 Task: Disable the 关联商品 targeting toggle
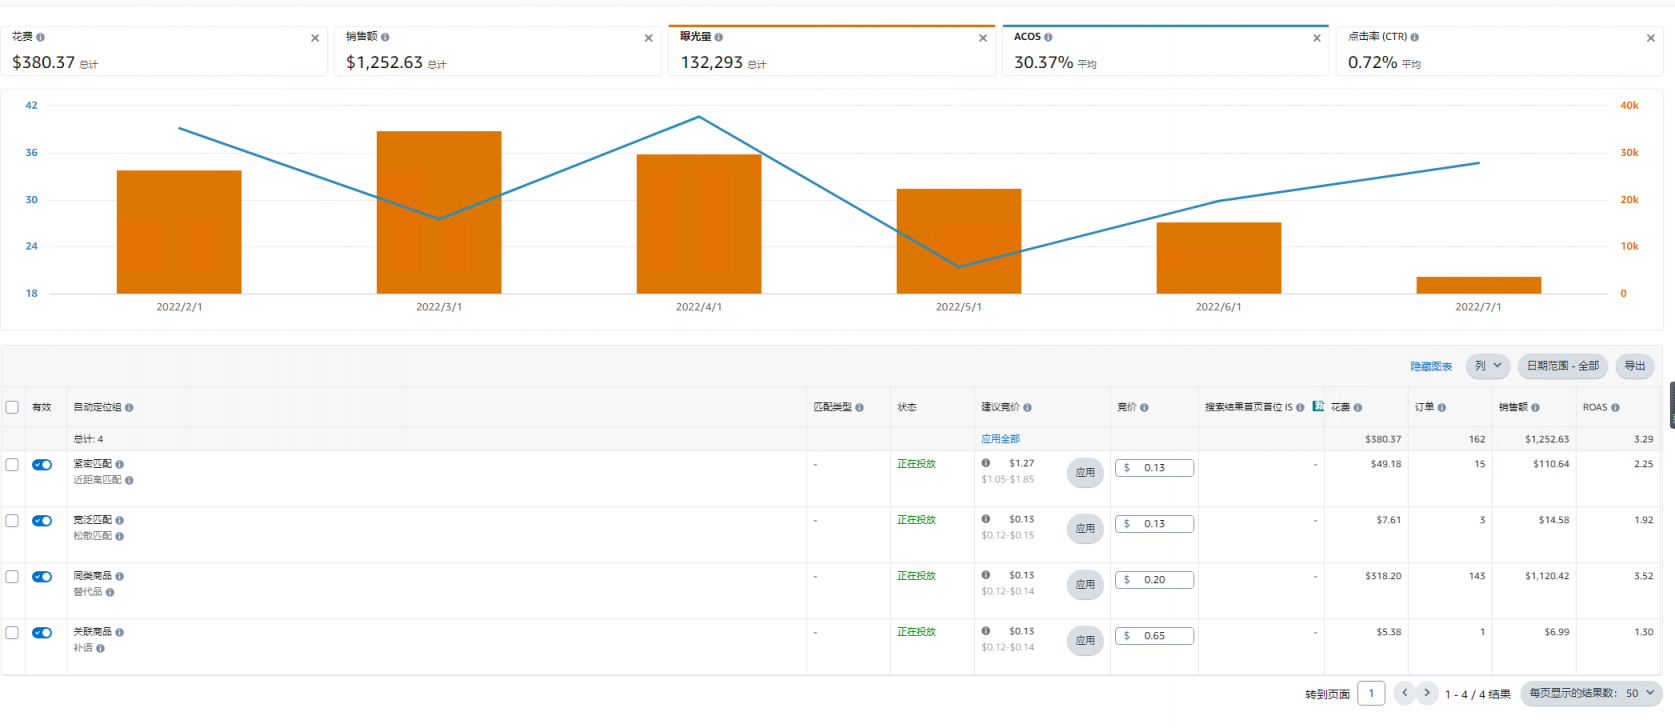tap(42, 633)
